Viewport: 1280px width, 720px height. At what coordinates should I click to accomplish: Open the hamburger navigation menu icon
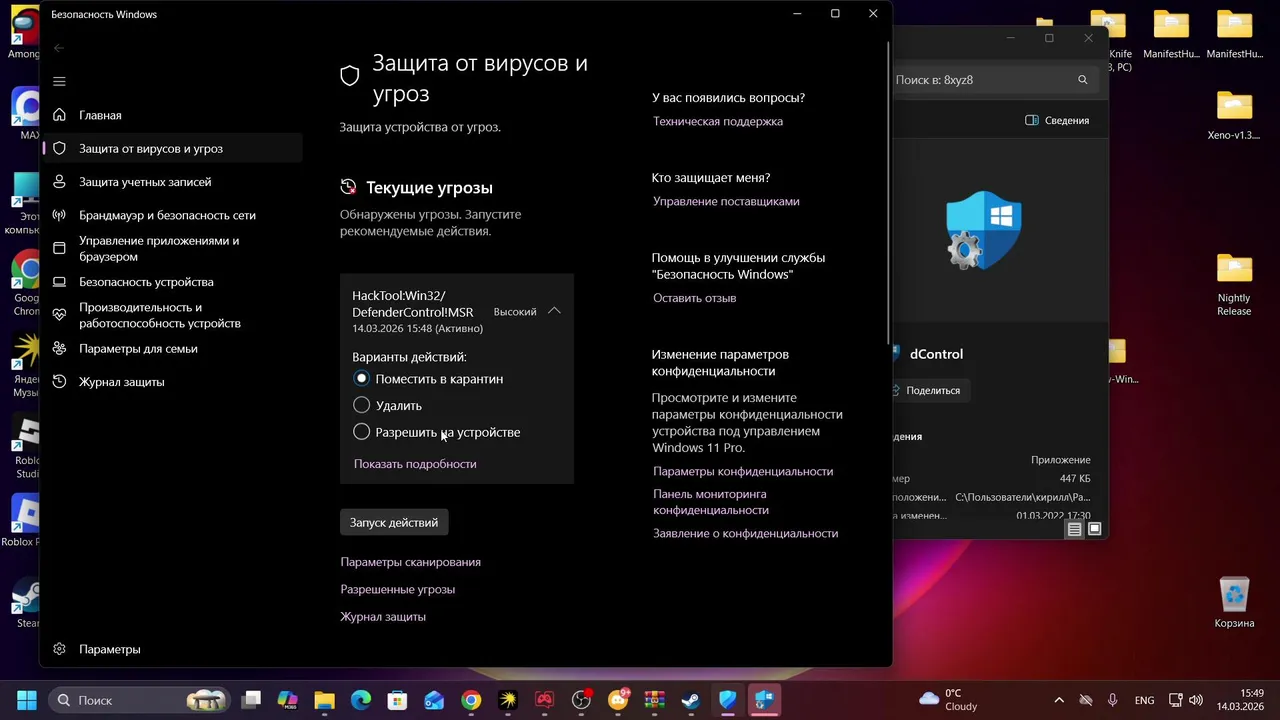59,81
